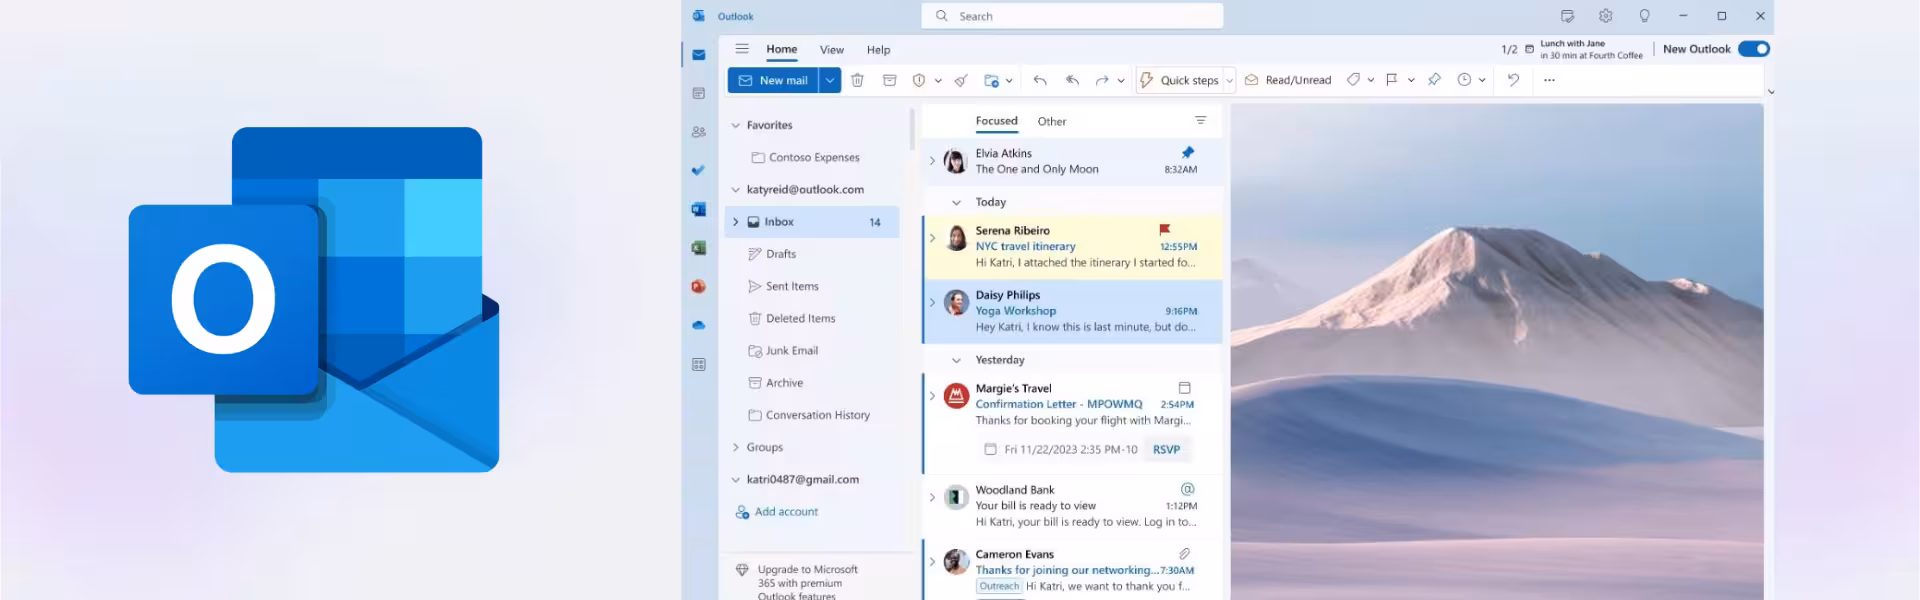Open the More apps grid icon
The height and width of the screenshot is (600, 1920).
coord(698,364)
